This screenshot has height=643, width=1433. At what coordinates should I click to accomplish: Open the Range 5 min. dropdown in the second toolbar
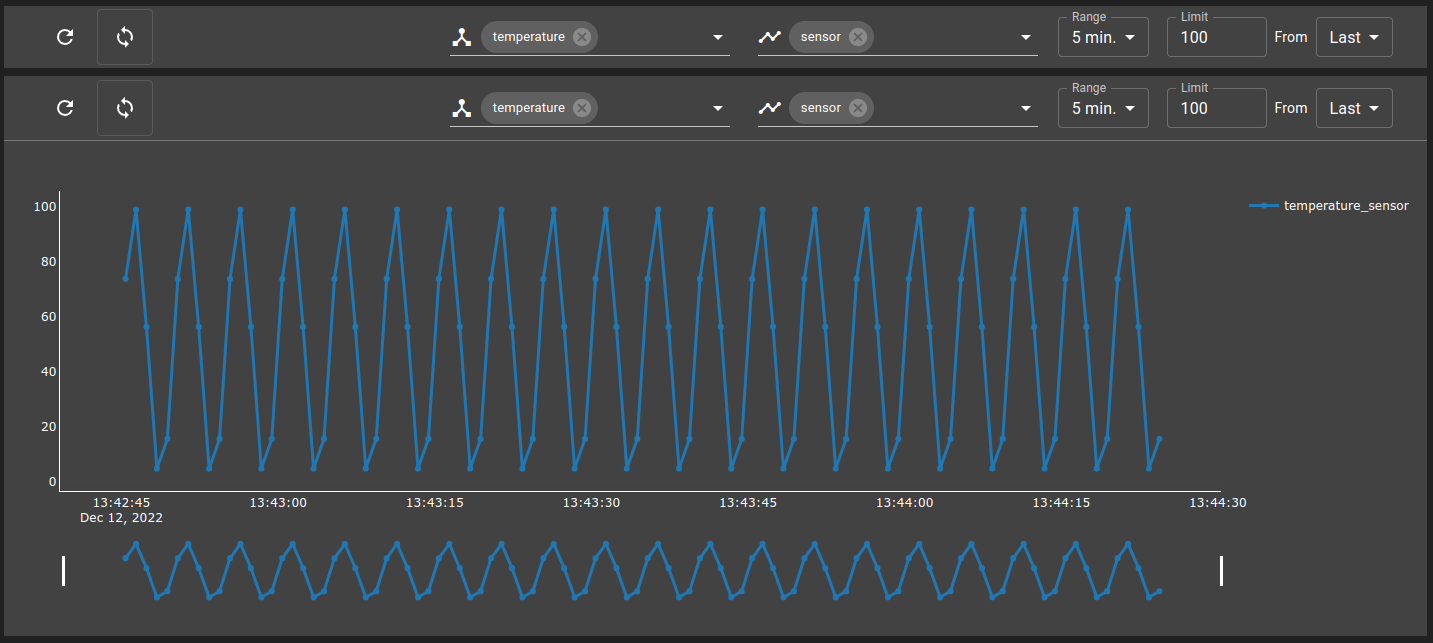(1103, 108)
